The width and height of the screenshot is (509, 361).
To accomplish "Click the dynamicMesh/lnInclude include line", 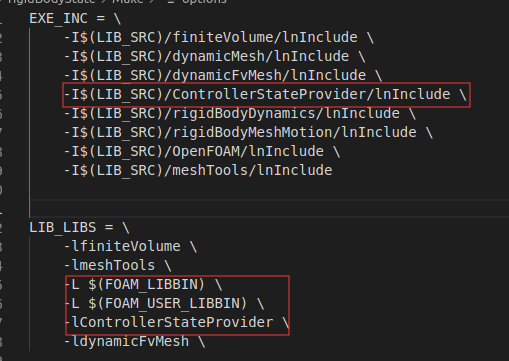I will [x=214, y=56].
